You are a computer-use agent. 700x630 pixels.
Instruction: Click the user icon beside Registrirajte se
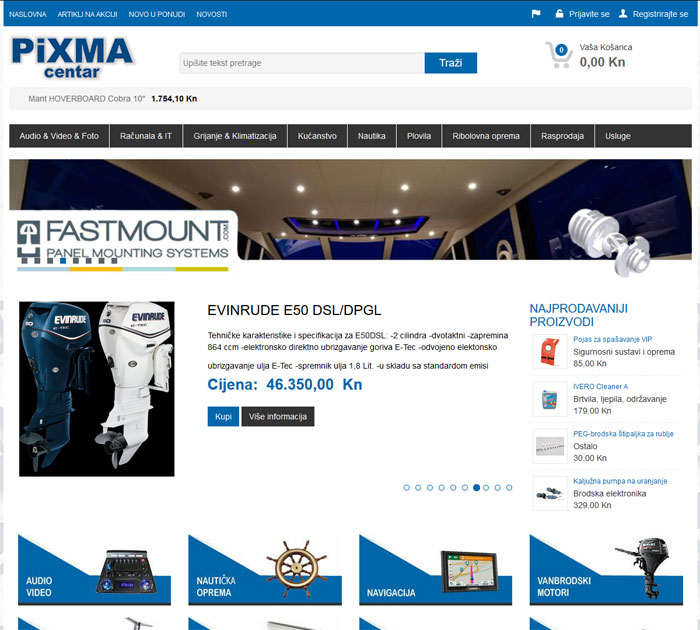[623, 14]
